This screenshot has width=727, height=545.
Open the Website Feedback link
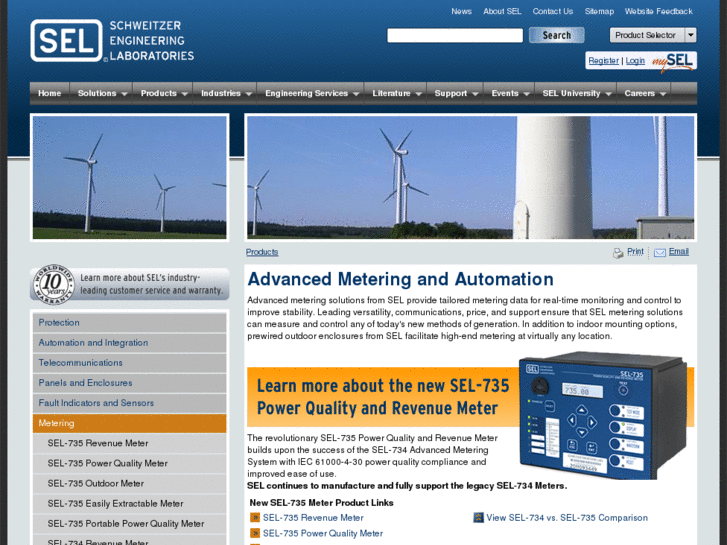pyautogui.click(x=658, y=11)
